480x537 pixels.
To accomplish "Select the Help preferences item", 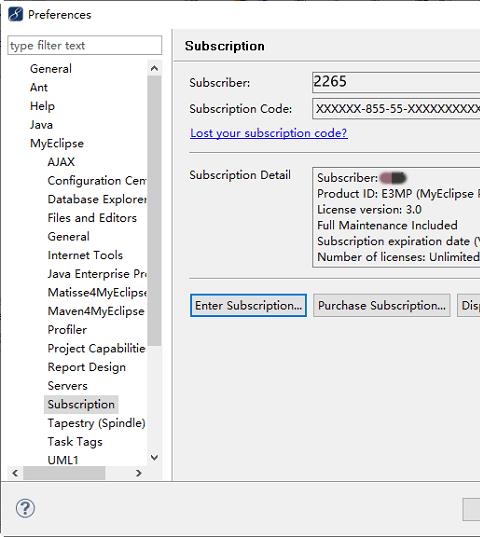I will click(x=42, y=106).
